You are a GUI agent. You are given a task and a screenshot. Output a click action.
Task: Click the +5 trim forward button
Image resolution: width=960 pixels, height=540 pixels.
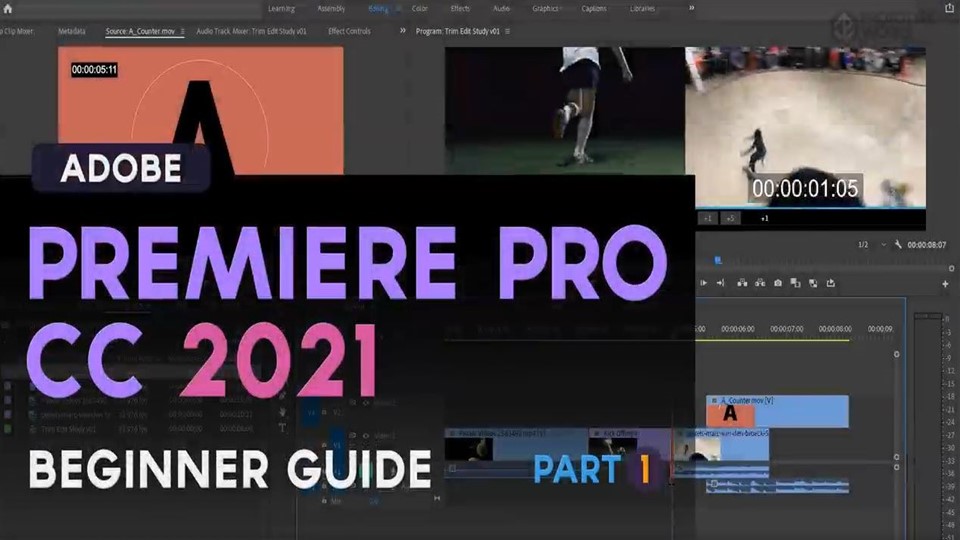coord(731,217)
